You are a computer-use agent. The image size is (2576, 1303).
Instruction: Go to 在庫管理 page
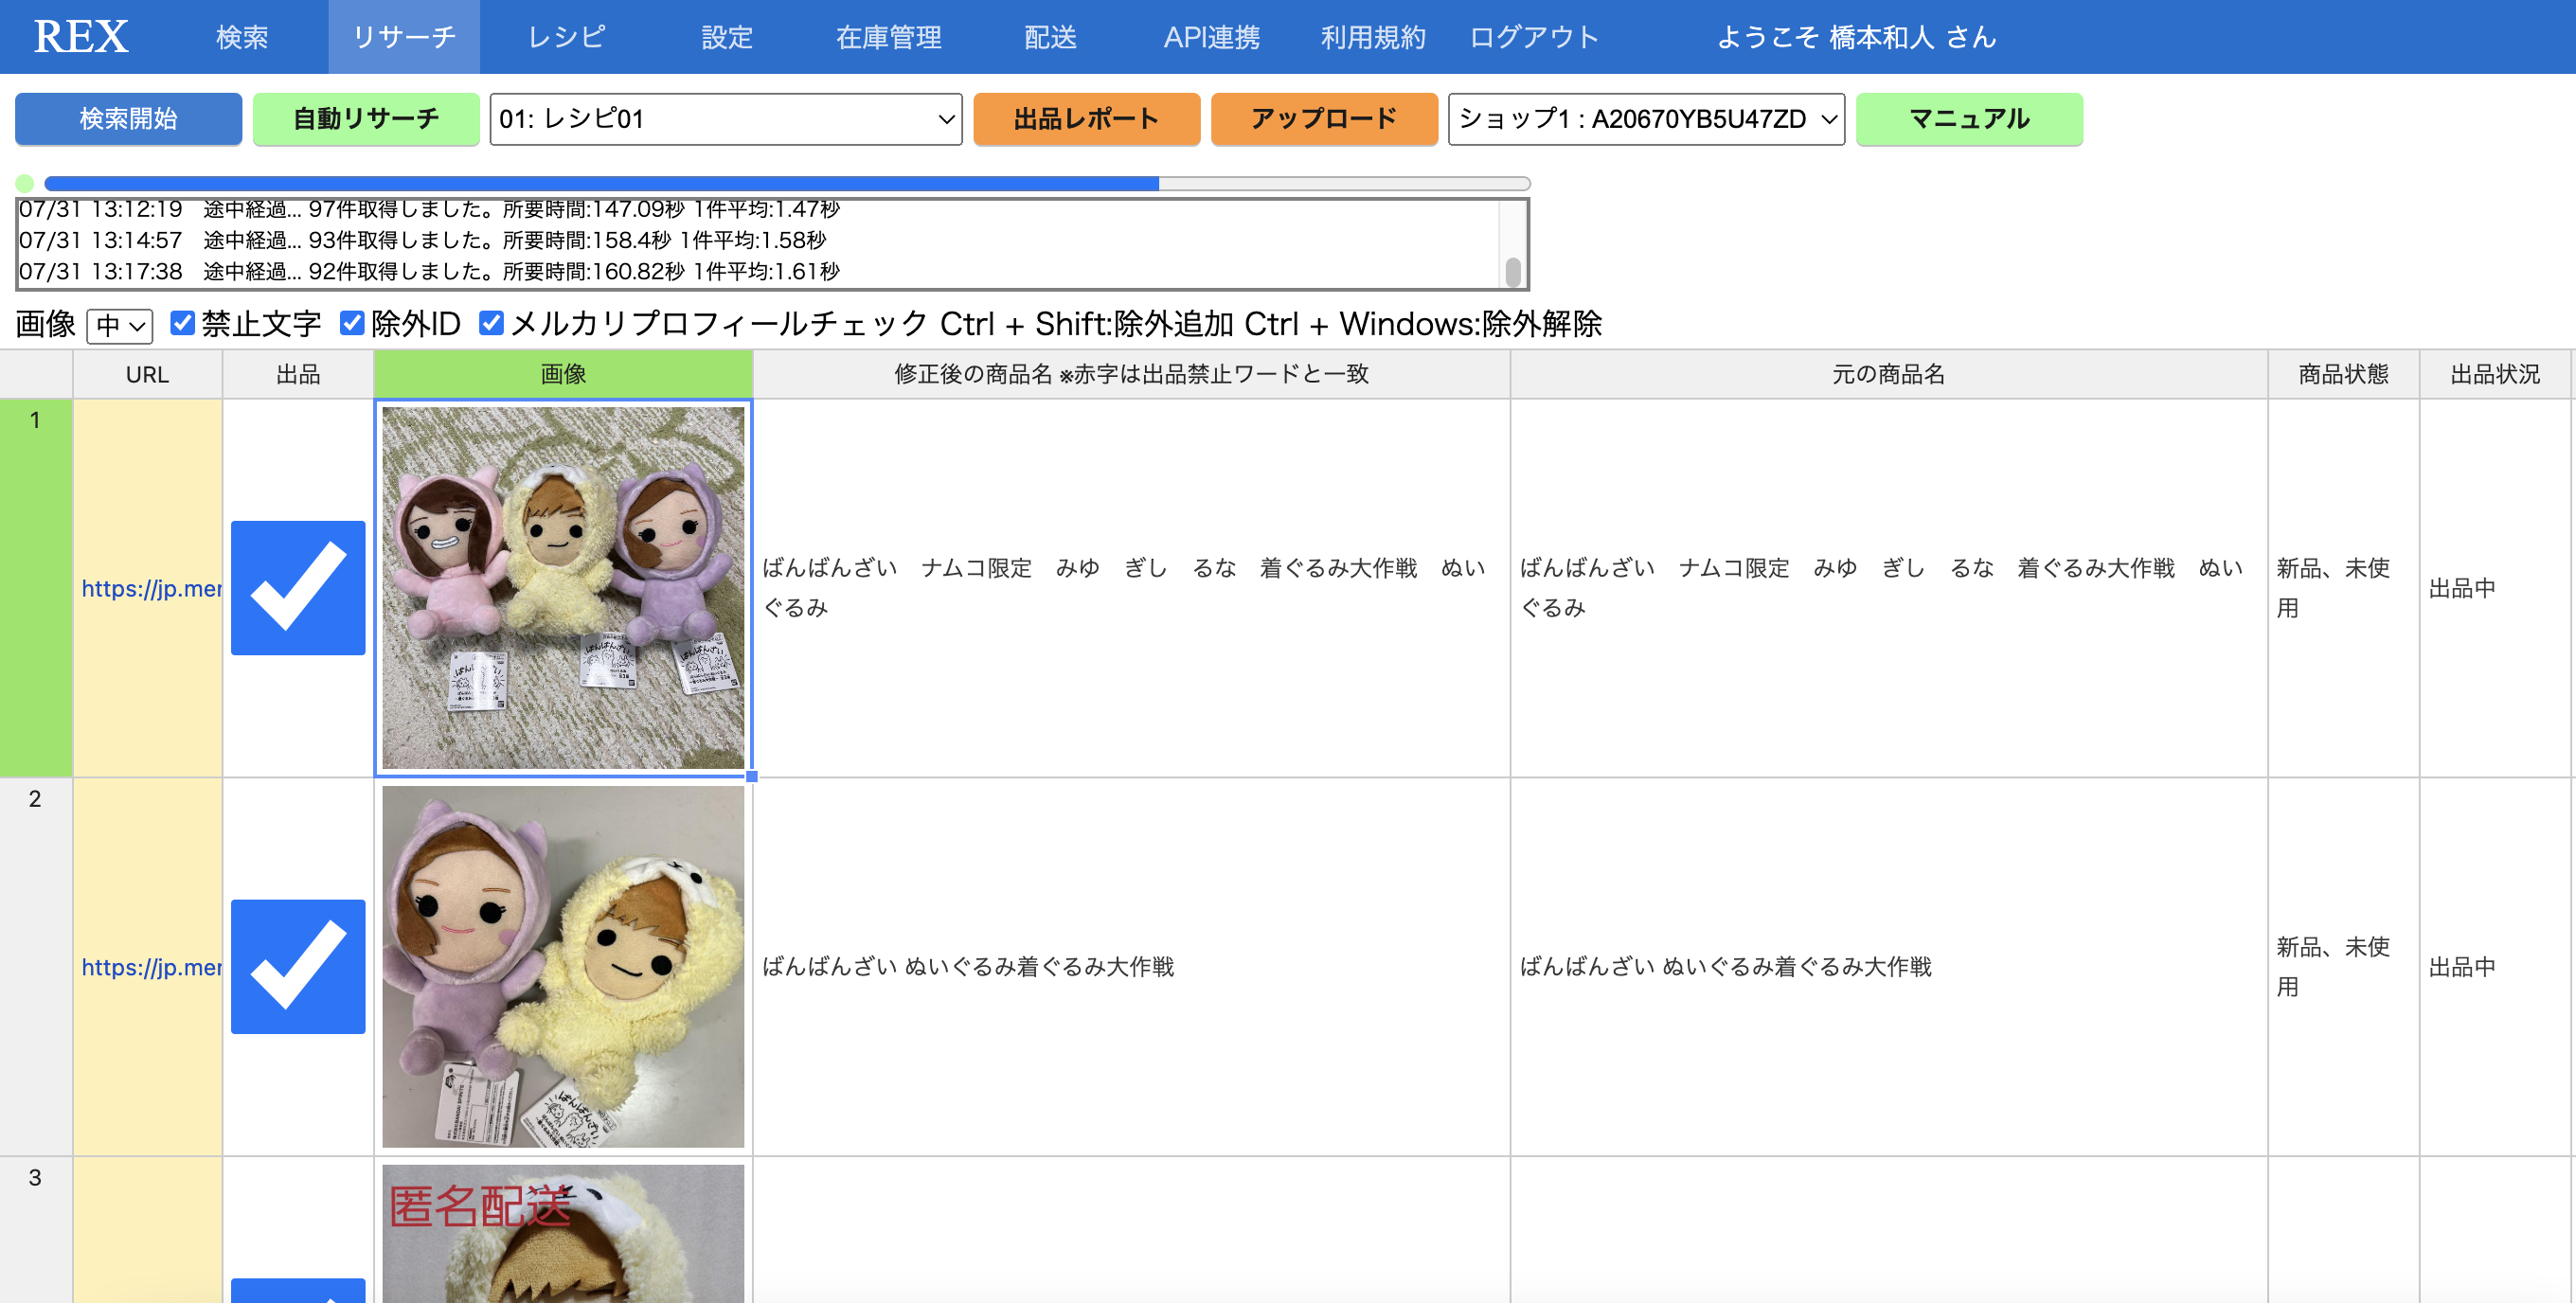(x=888, y=37)
